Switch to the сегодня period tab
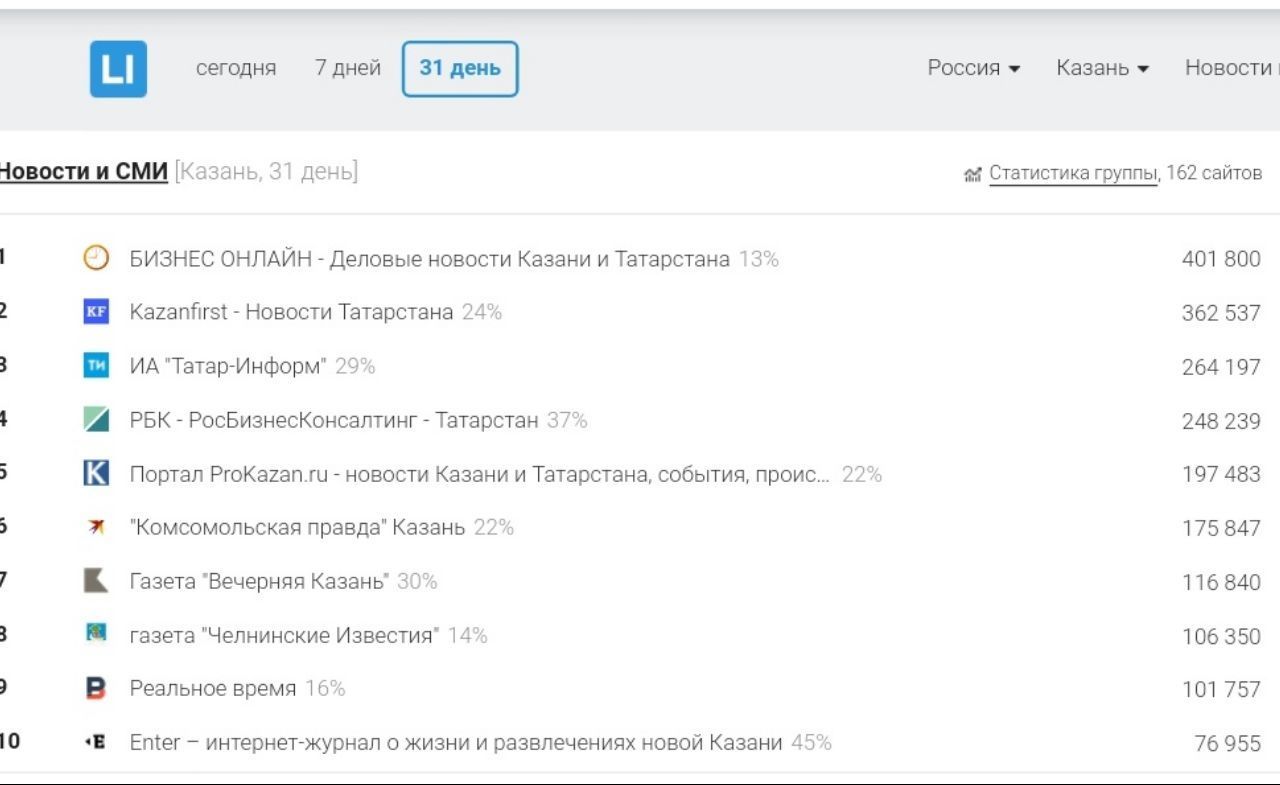The image size is (1280, 785). [236, 68]
